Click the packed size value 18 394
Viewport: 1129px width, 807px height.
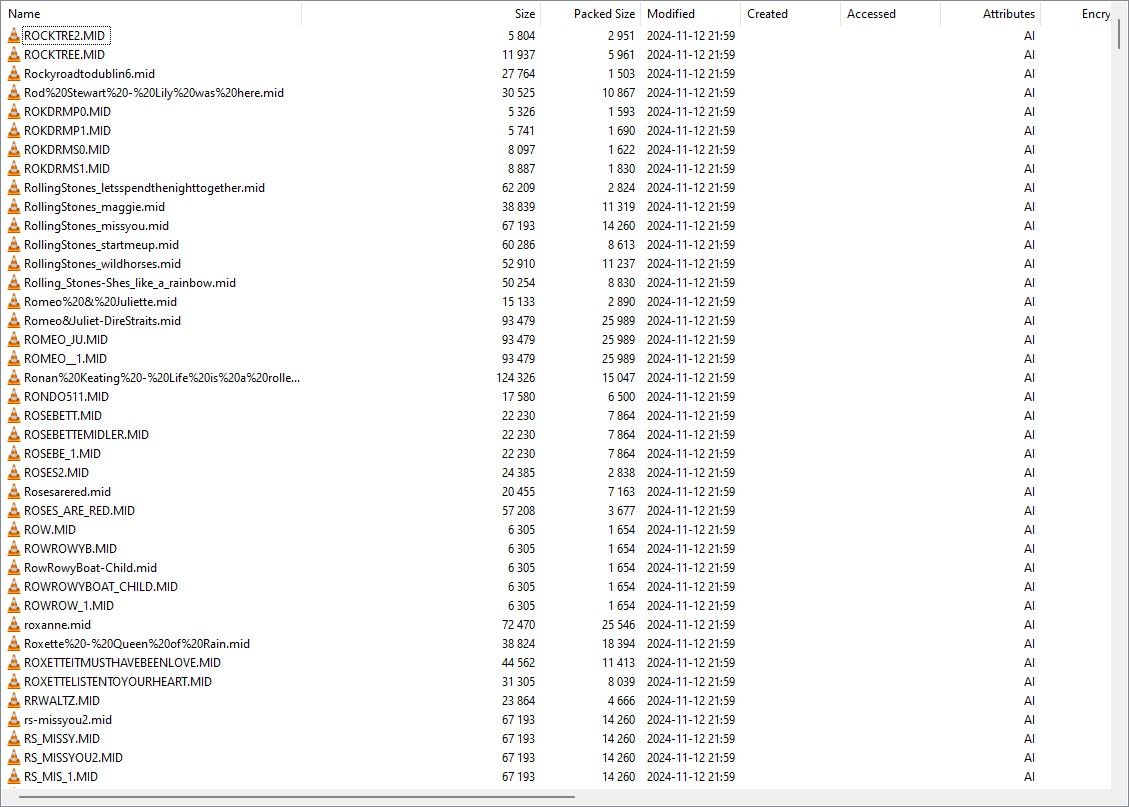pyautogui.click(x=619, y=644)
